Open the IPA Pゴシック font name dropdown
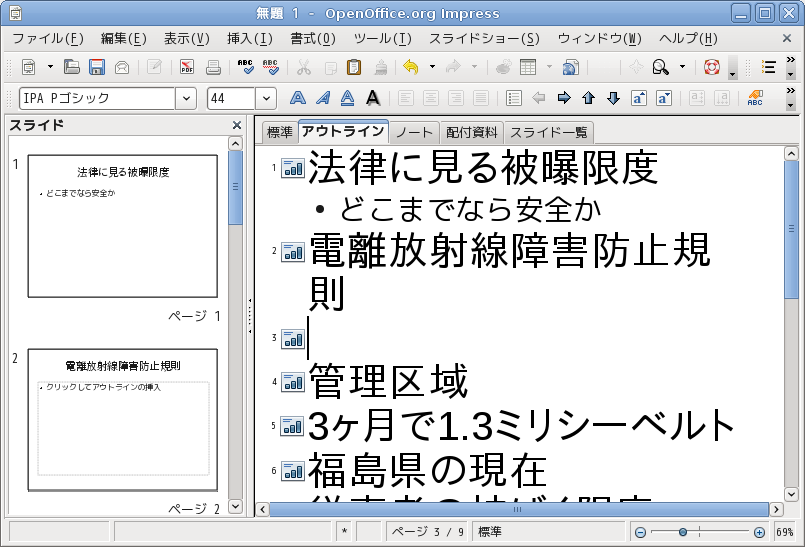This screenshot has width=805, height=547. pos(186,99)
